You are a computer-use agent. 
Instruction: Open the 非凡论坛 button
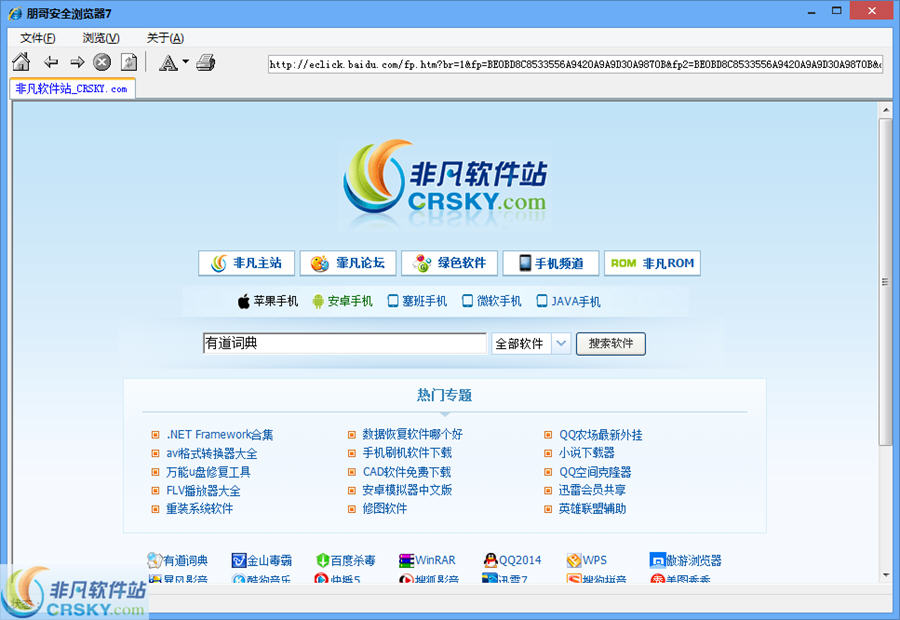click(x=348, y=263)
